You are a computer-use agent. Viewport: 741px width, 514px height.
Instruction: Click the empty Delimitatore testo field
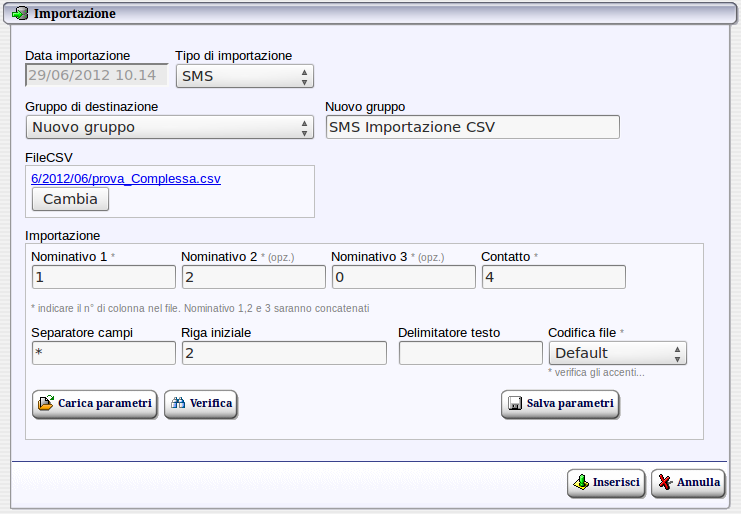470,353
